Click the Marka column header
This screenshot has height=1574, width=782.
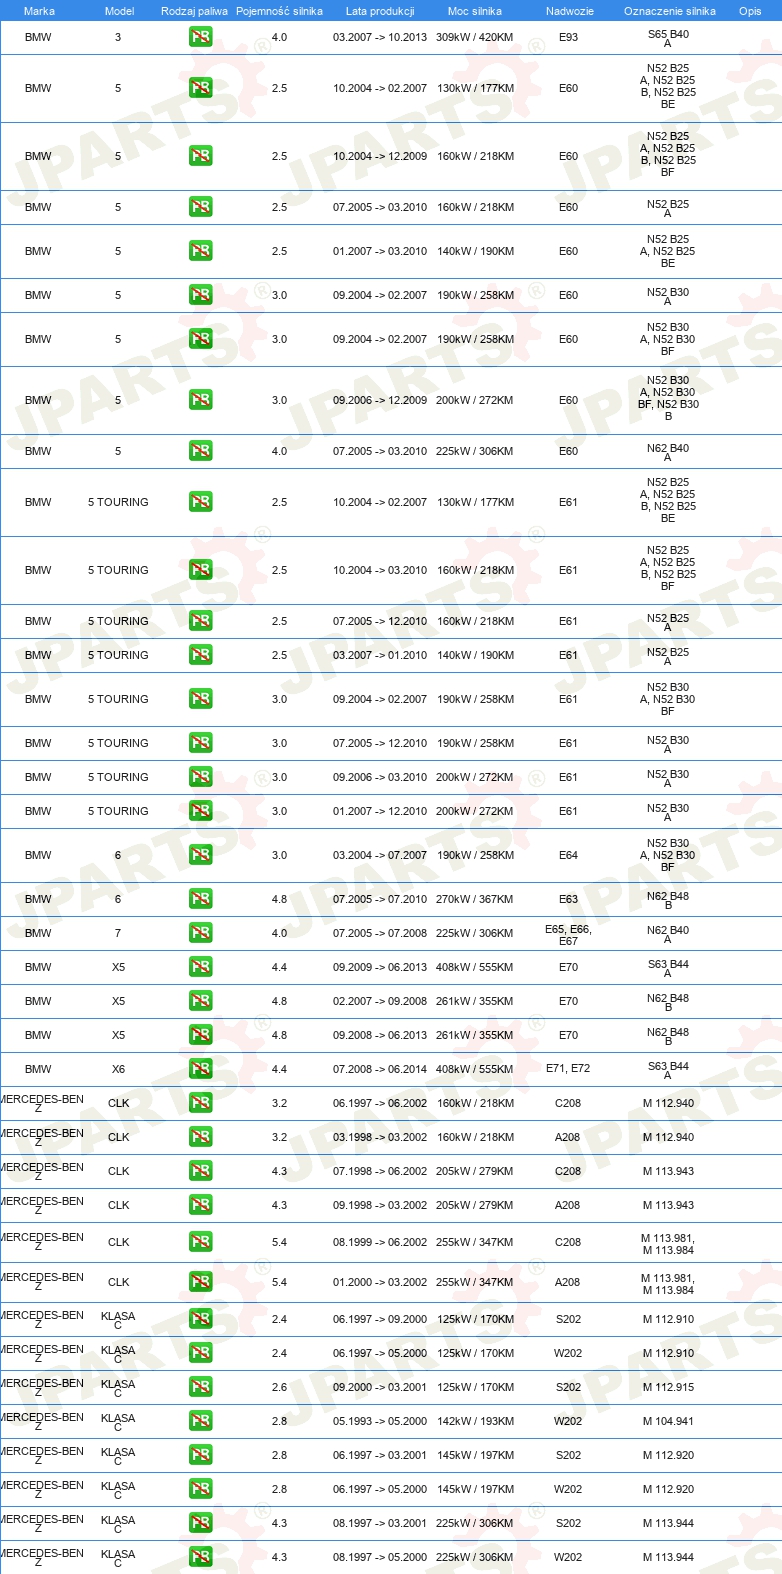[x=39, y=11]
